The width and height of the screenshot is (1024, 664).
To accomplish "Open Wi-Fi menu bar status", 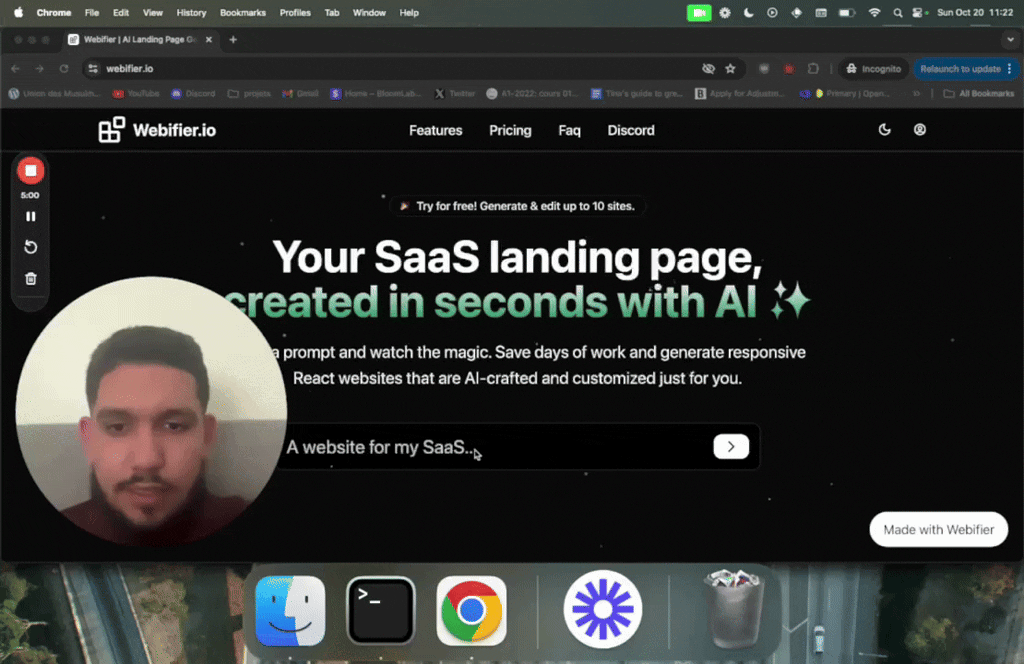I will click(x=874, y=12).
